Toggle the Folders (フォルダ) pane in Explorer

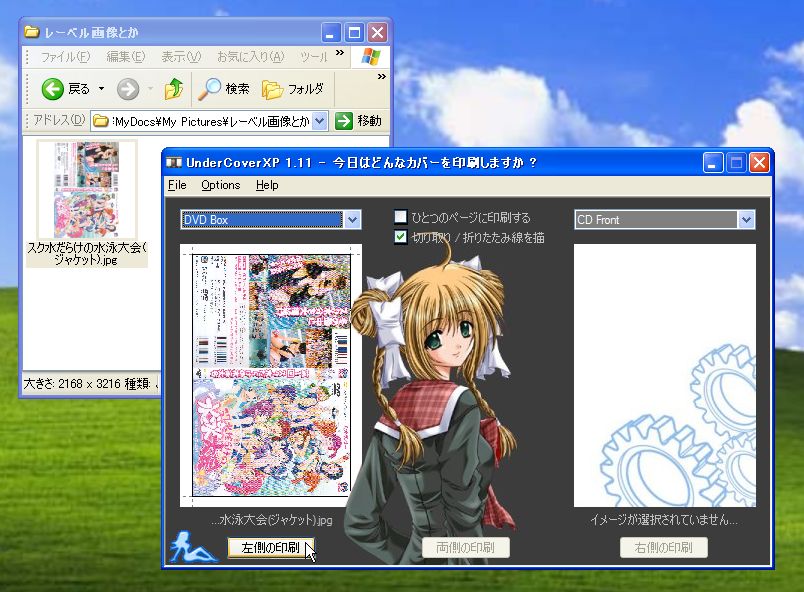293,89
